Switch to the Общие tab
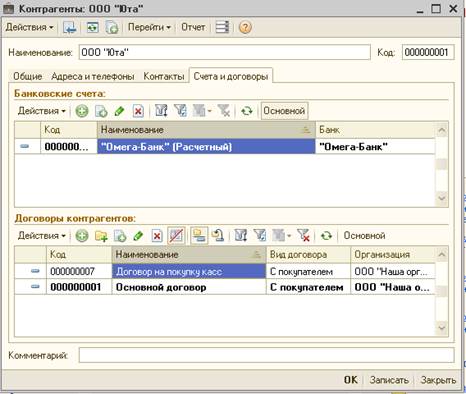 click(x=28, y=76)
